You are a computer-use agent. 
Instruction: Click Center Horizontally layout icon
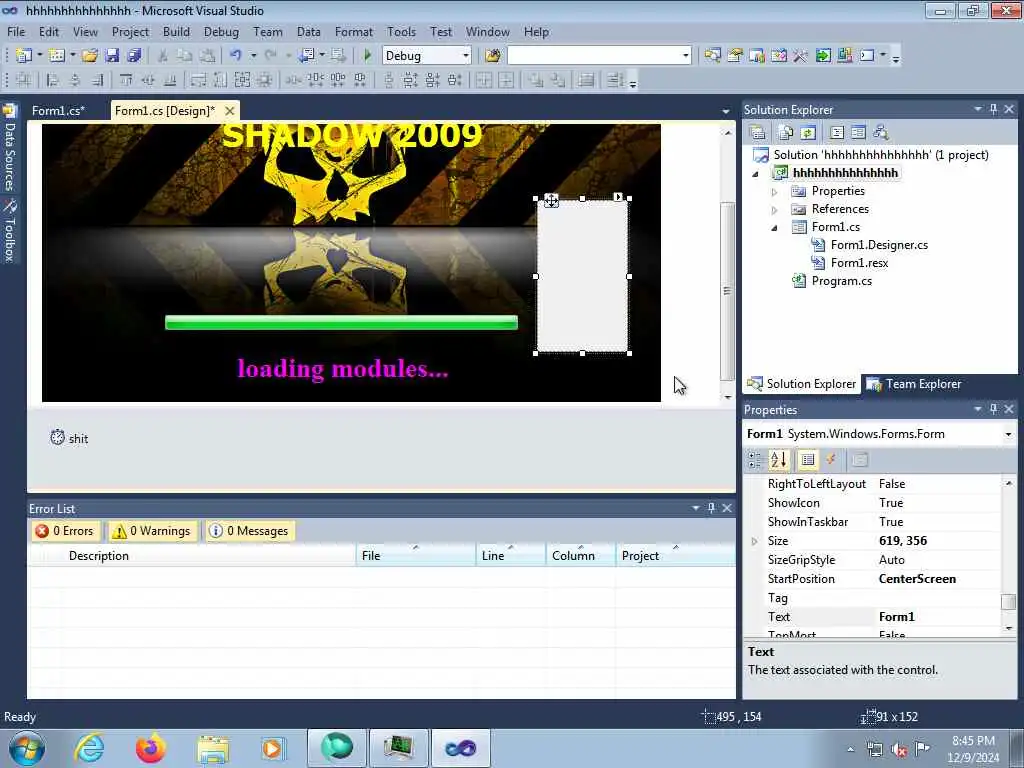(483, 80)
